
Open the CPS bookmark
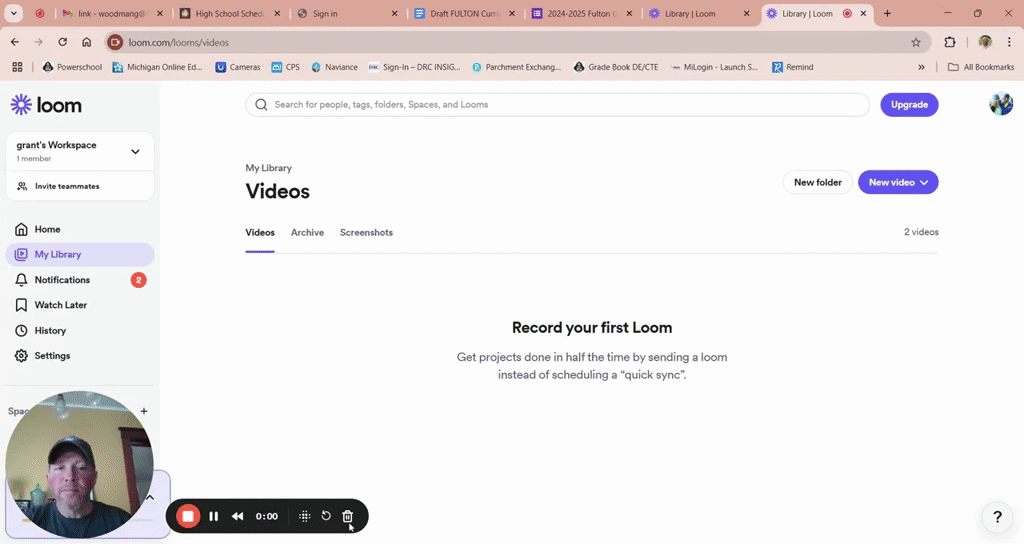pos(285,67)
